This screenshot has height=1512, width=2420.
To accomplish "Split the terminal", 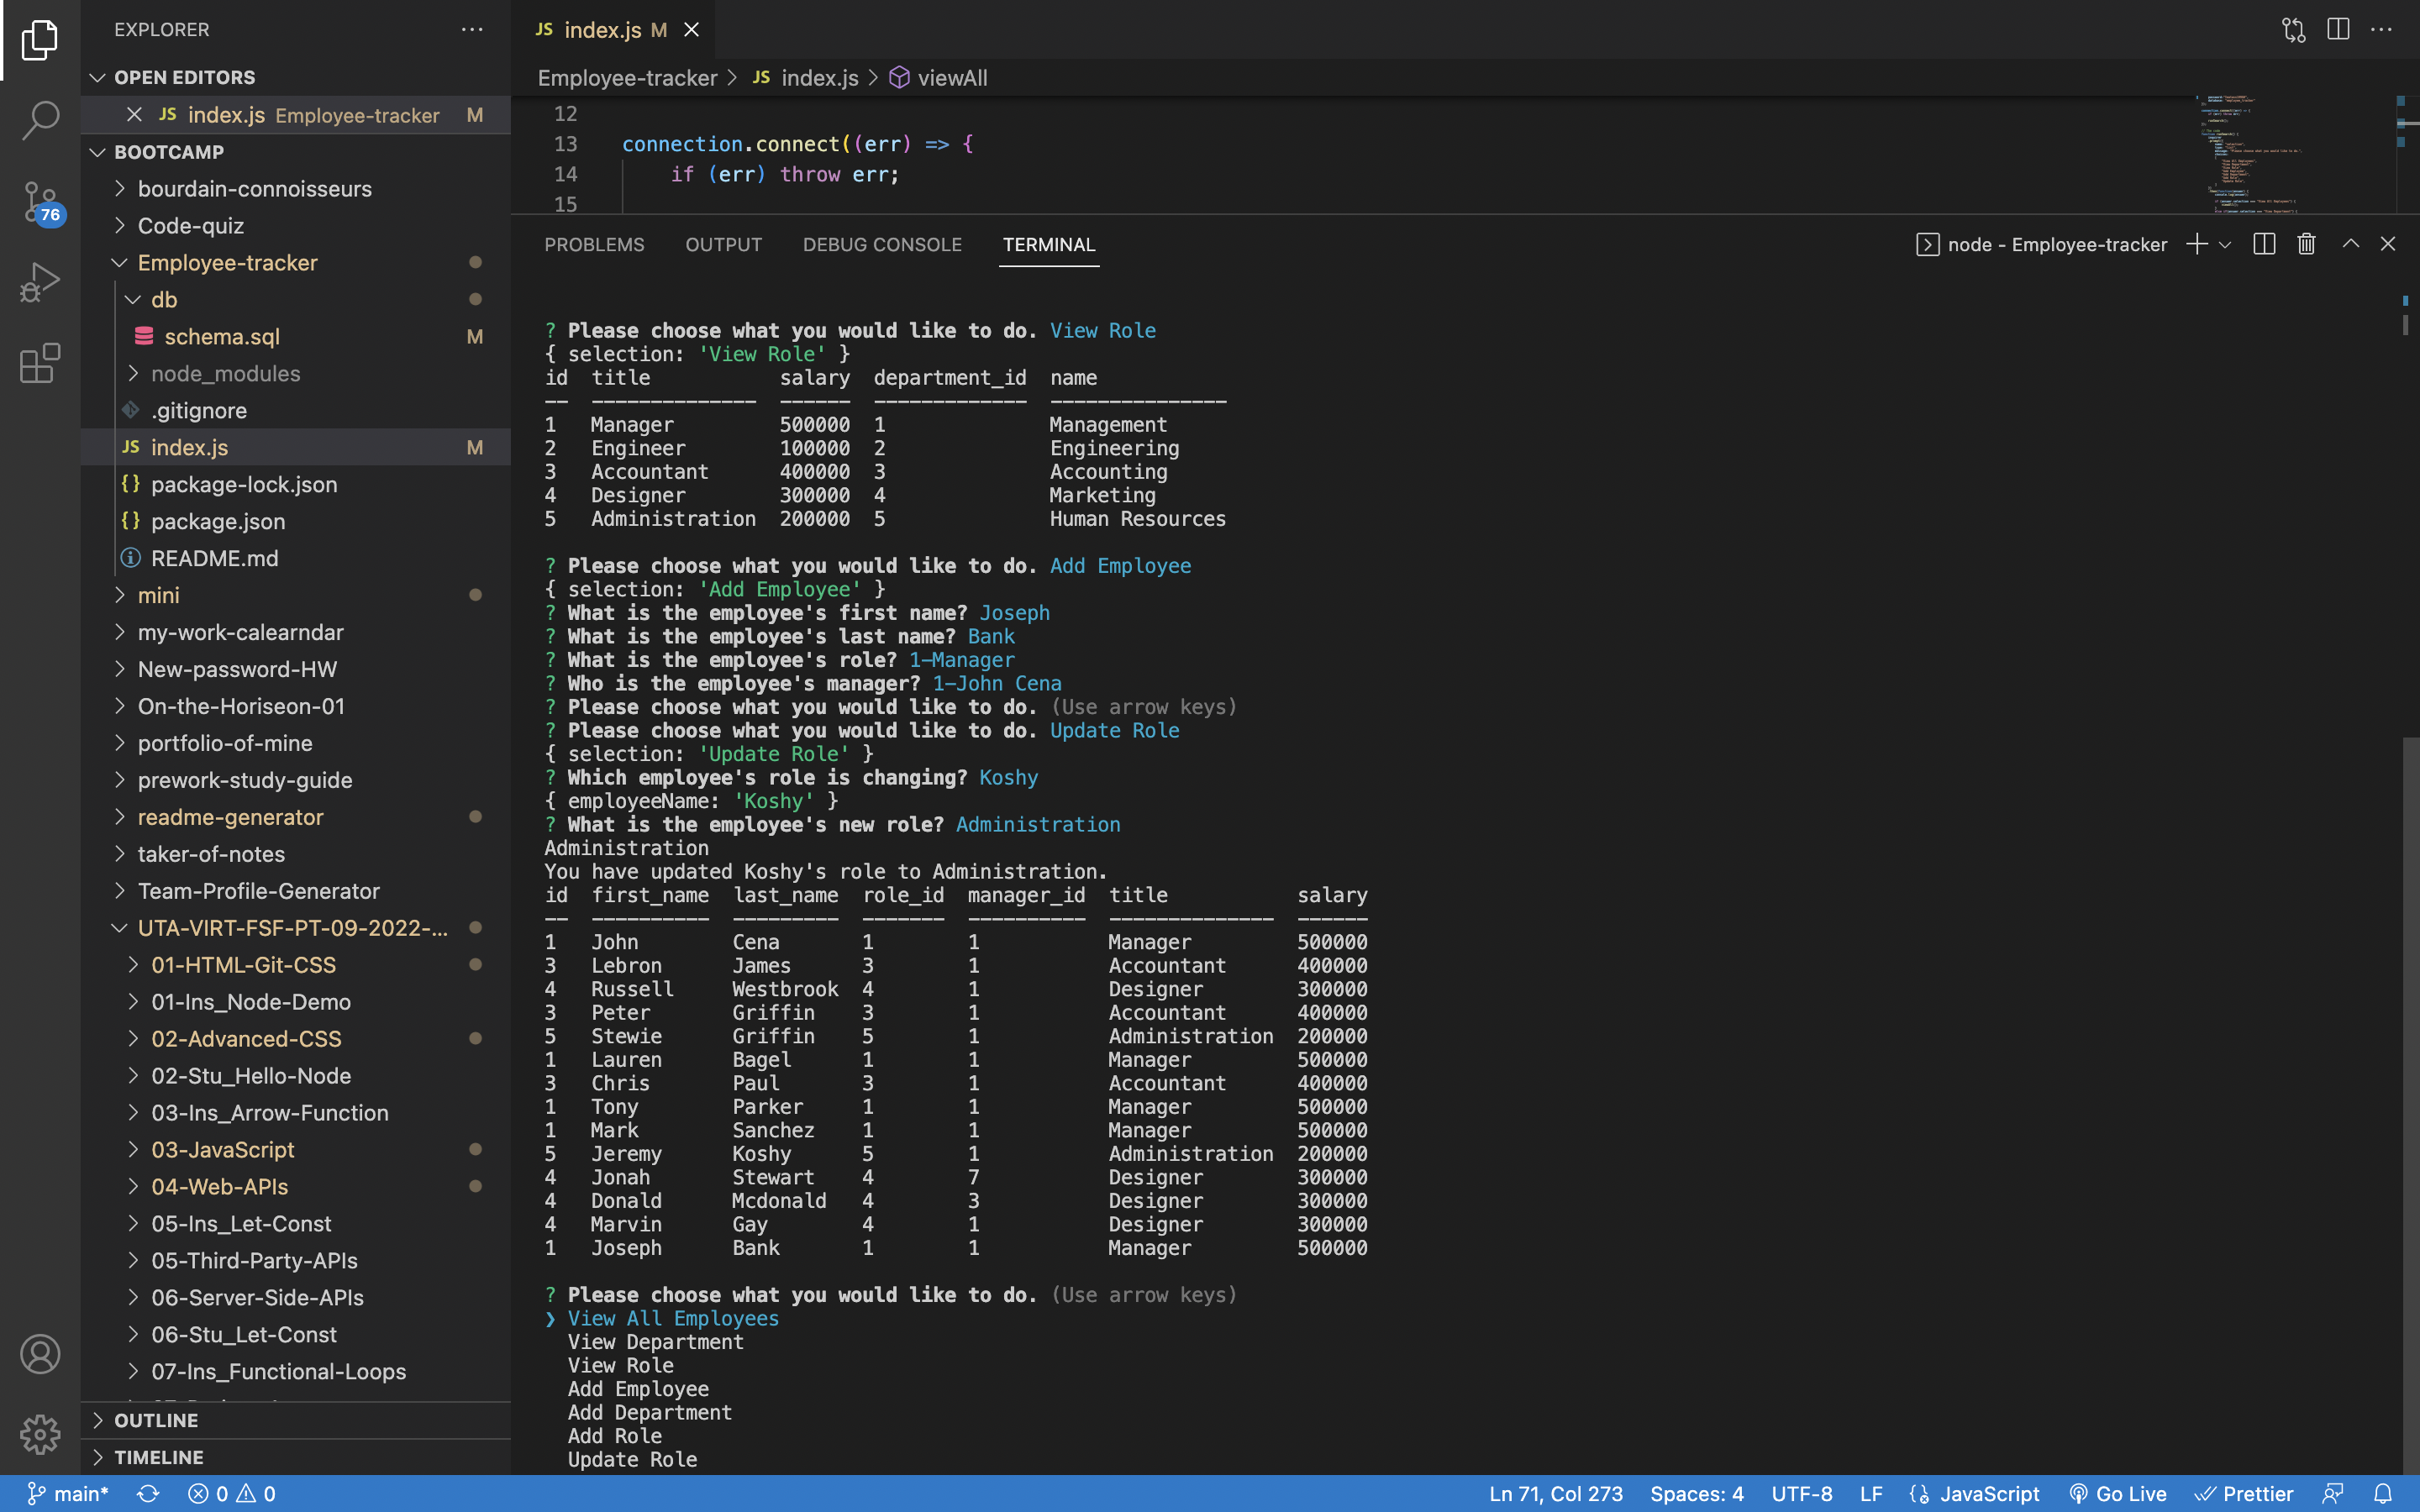I will coord(2264,243).
